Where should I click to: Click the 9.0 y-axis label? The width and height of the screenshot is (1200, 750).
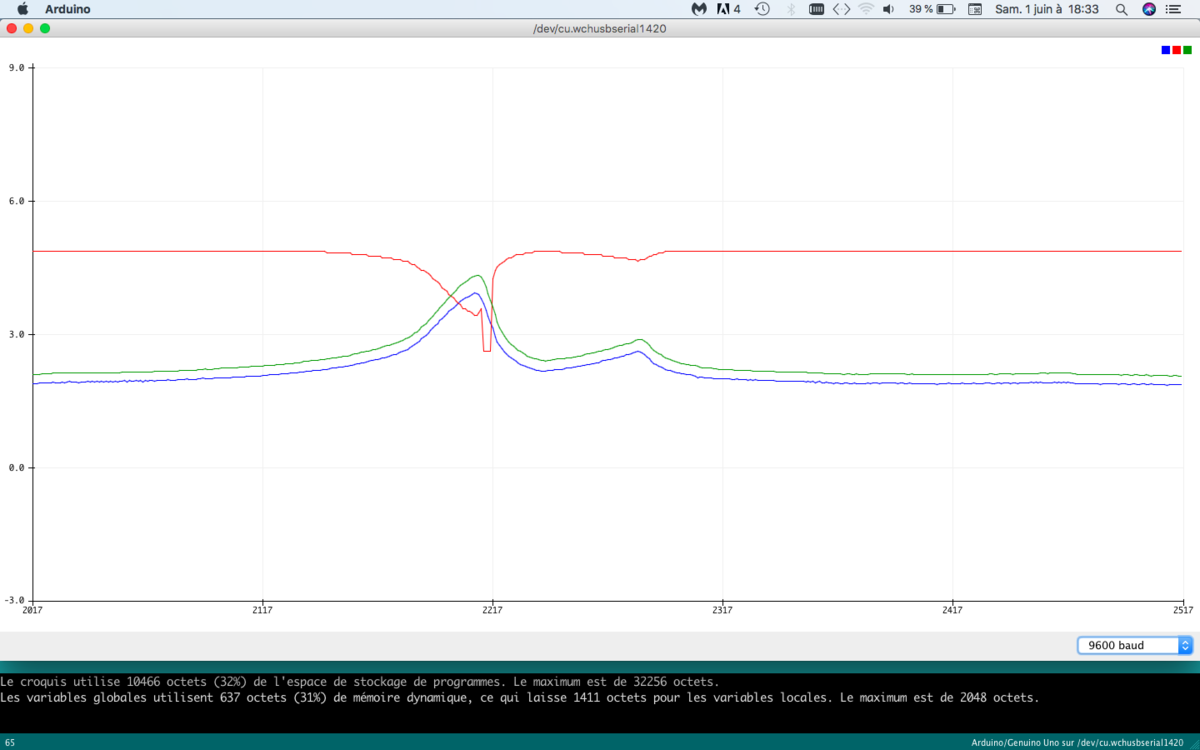[16, 68]
